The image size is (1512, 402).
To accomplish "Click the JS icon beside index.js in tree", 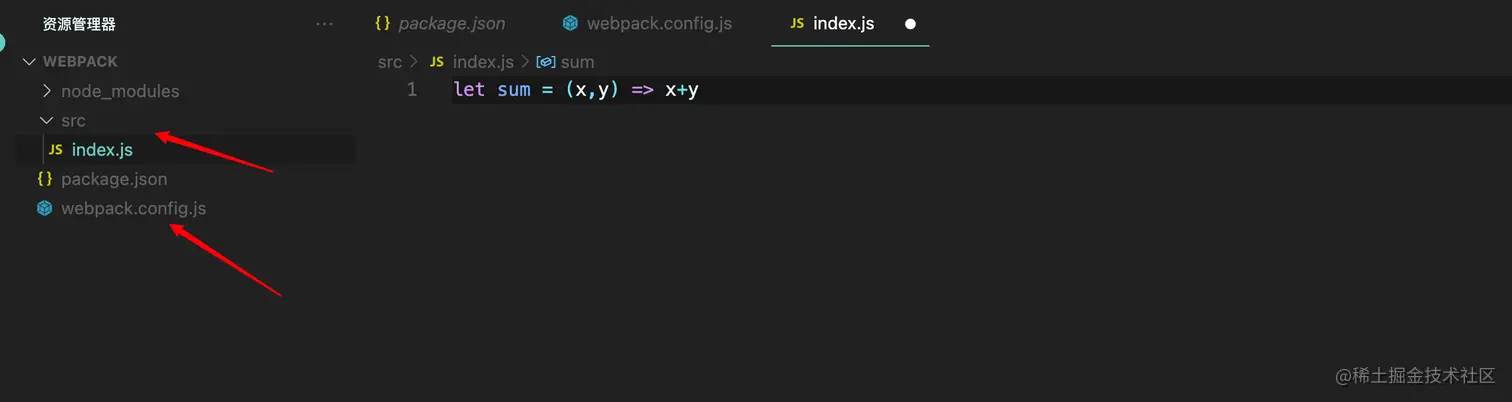I will pyautogui.click(x=55, y=150).
